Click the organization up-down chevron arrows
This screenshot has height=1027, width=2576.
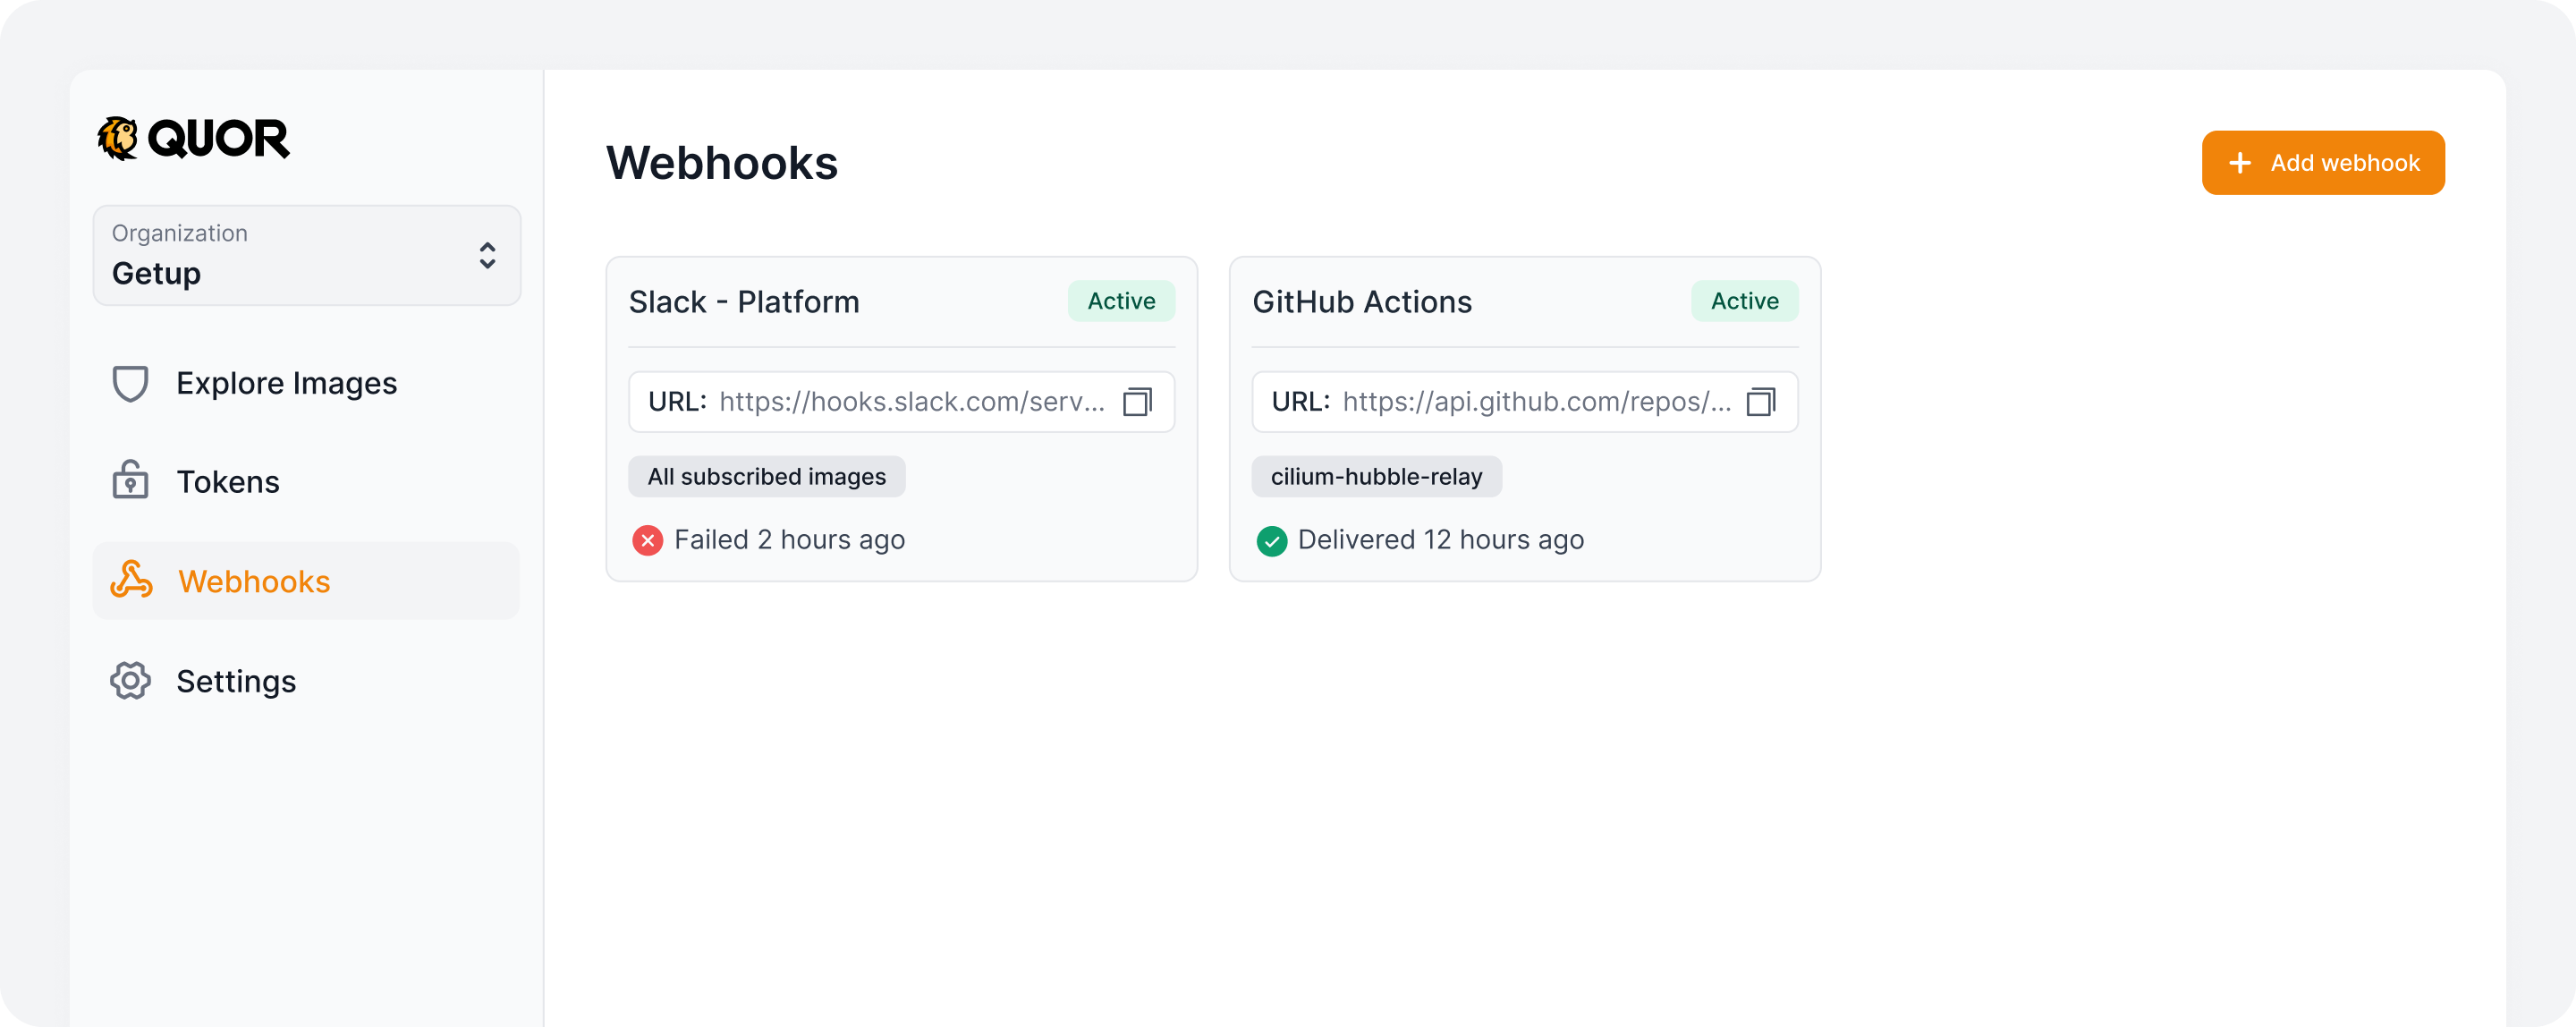487,255
